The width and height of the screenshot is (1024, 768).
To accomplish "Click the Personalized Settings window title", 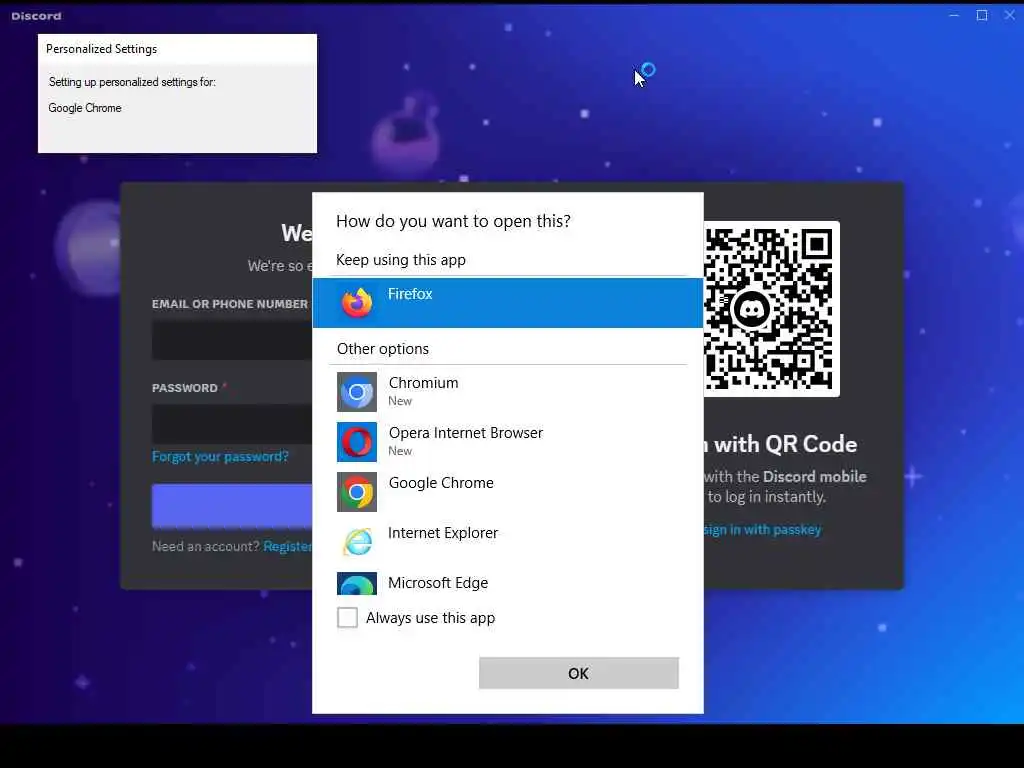I will 101,49.
